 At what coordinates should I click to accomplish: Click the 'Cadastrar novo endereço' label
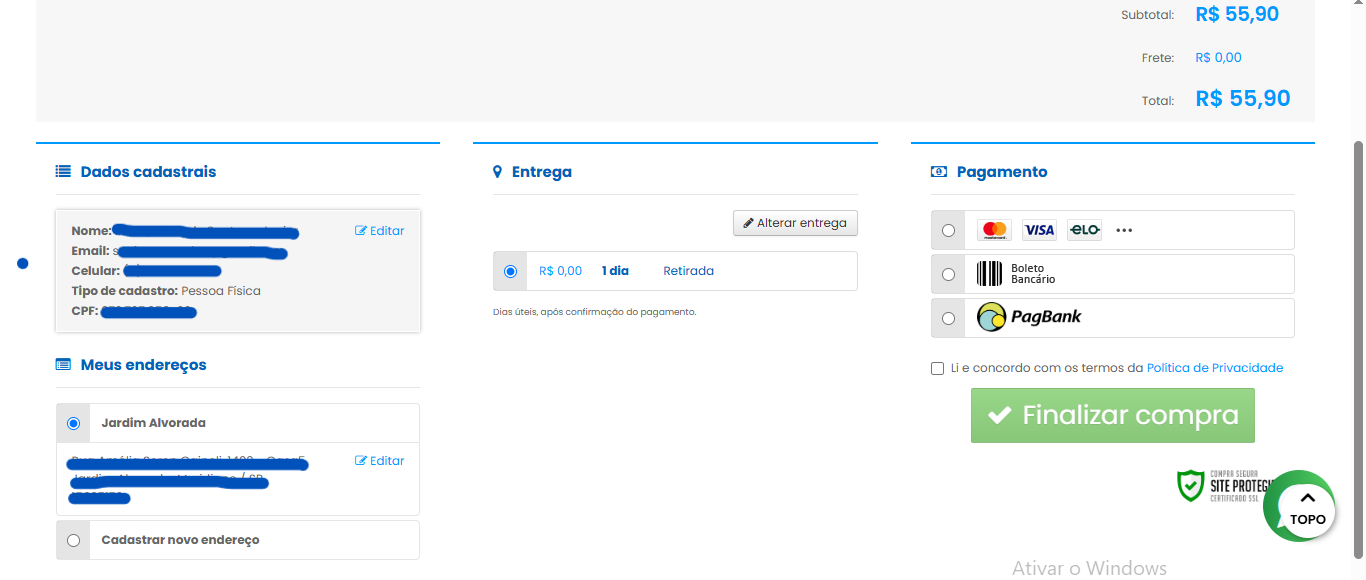coord(180,540)
